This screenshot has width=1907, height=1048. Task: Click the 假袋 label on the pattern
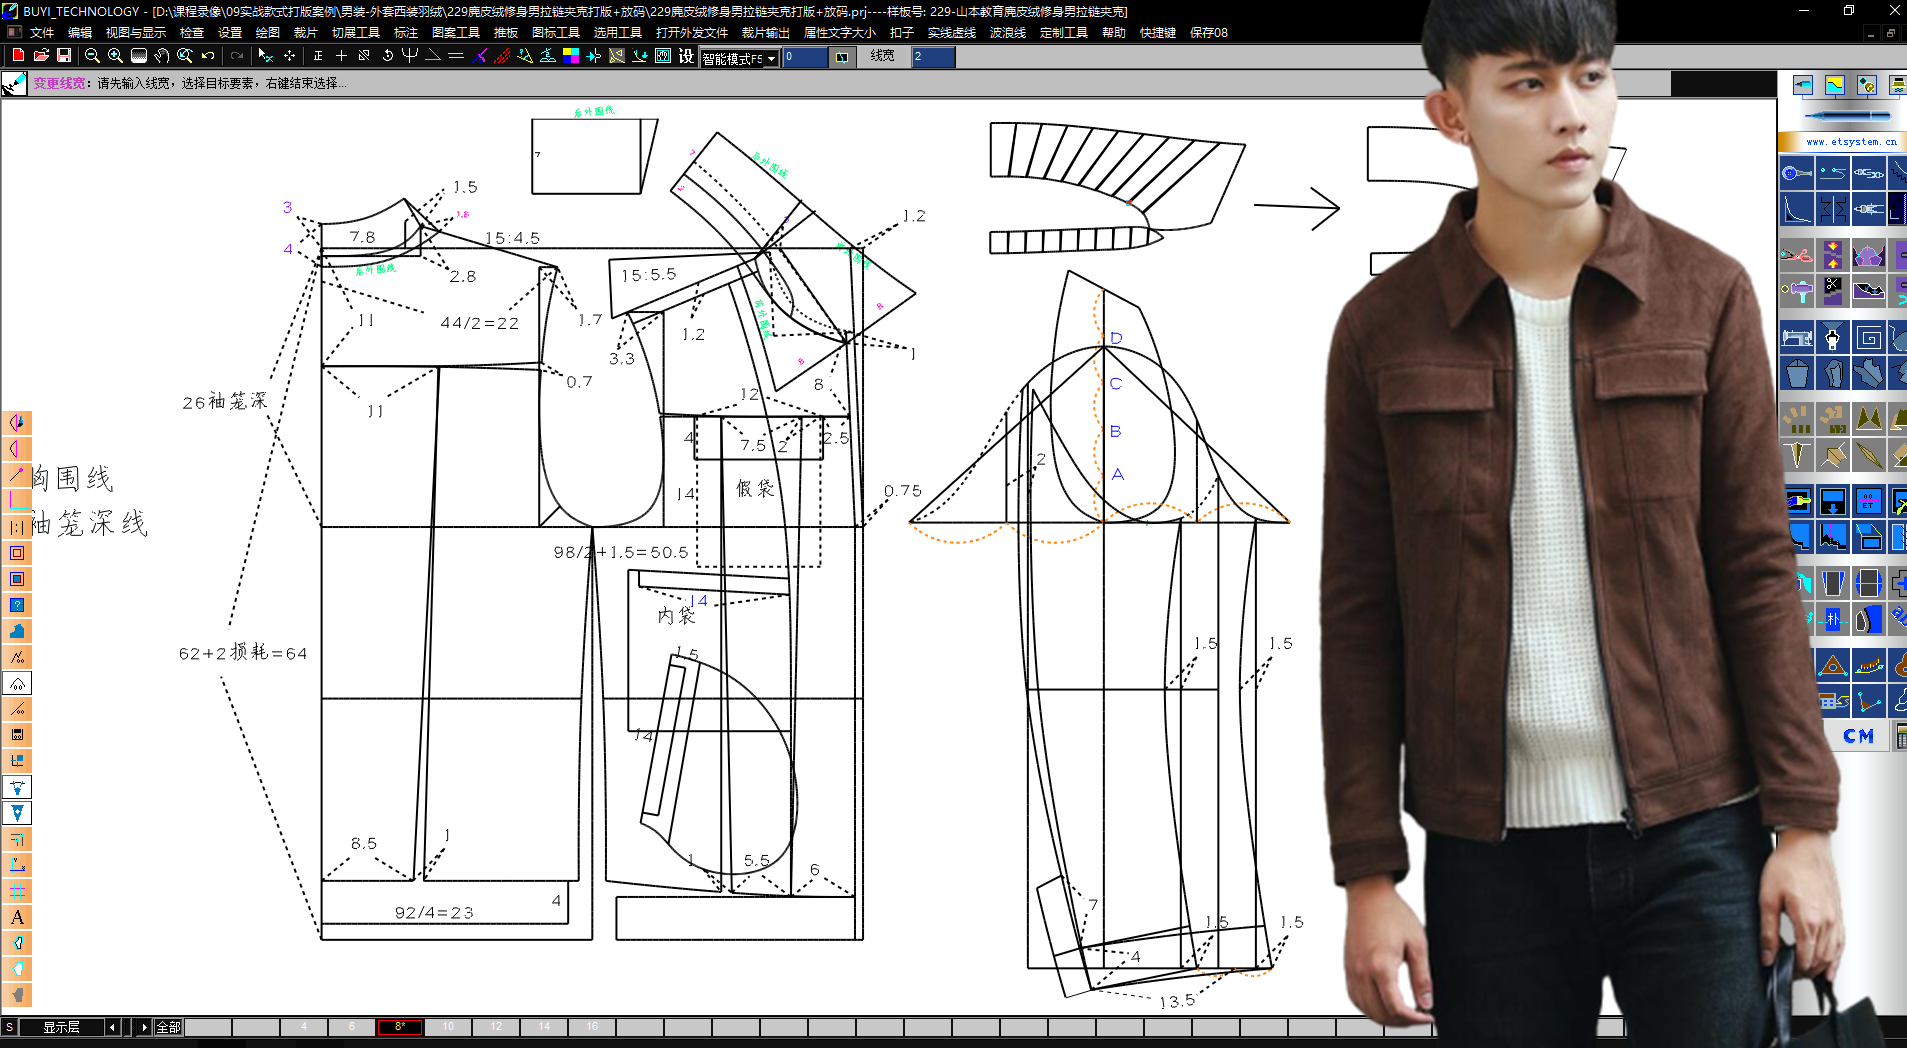(x=756, y=488)
